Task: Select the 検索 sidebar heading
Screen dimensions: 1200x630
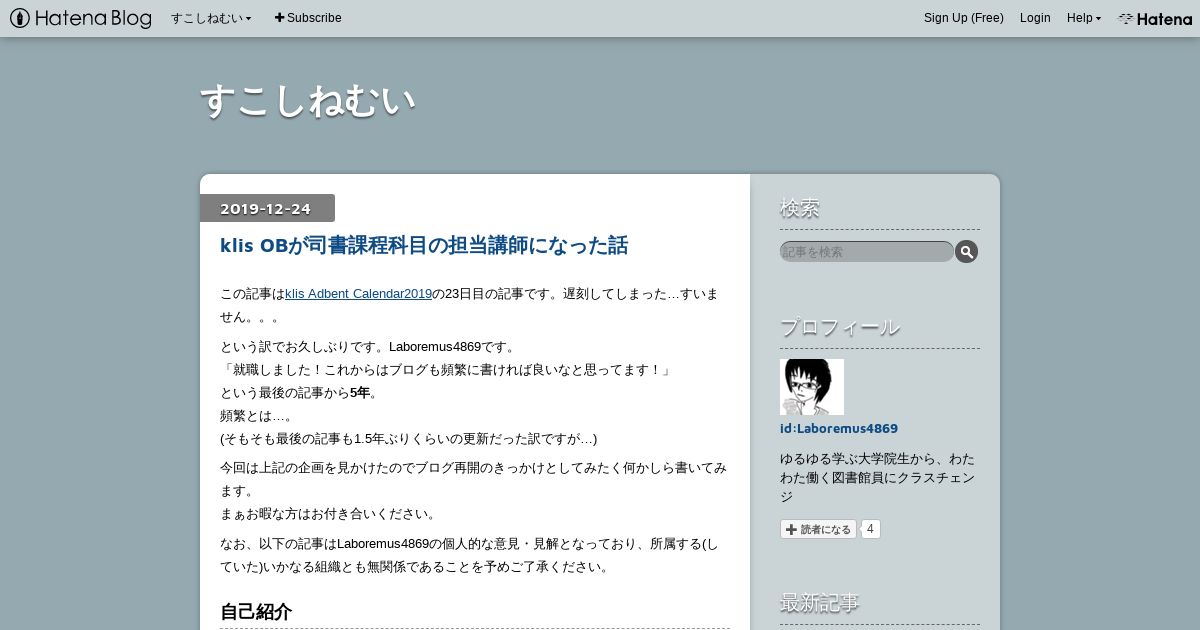Action: (x=800, y=209)
